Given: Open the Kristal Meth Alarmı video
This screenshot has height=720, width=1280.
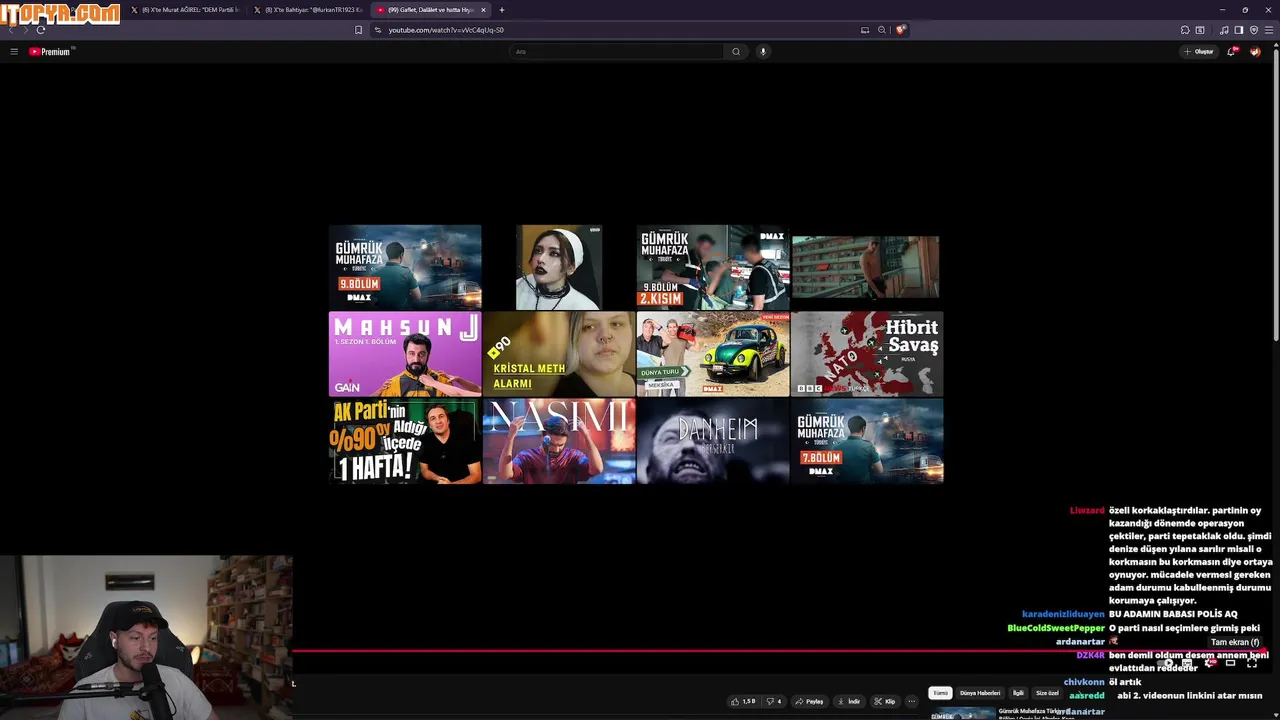Looking at the screenshot, I should click(x=559, y=354).
